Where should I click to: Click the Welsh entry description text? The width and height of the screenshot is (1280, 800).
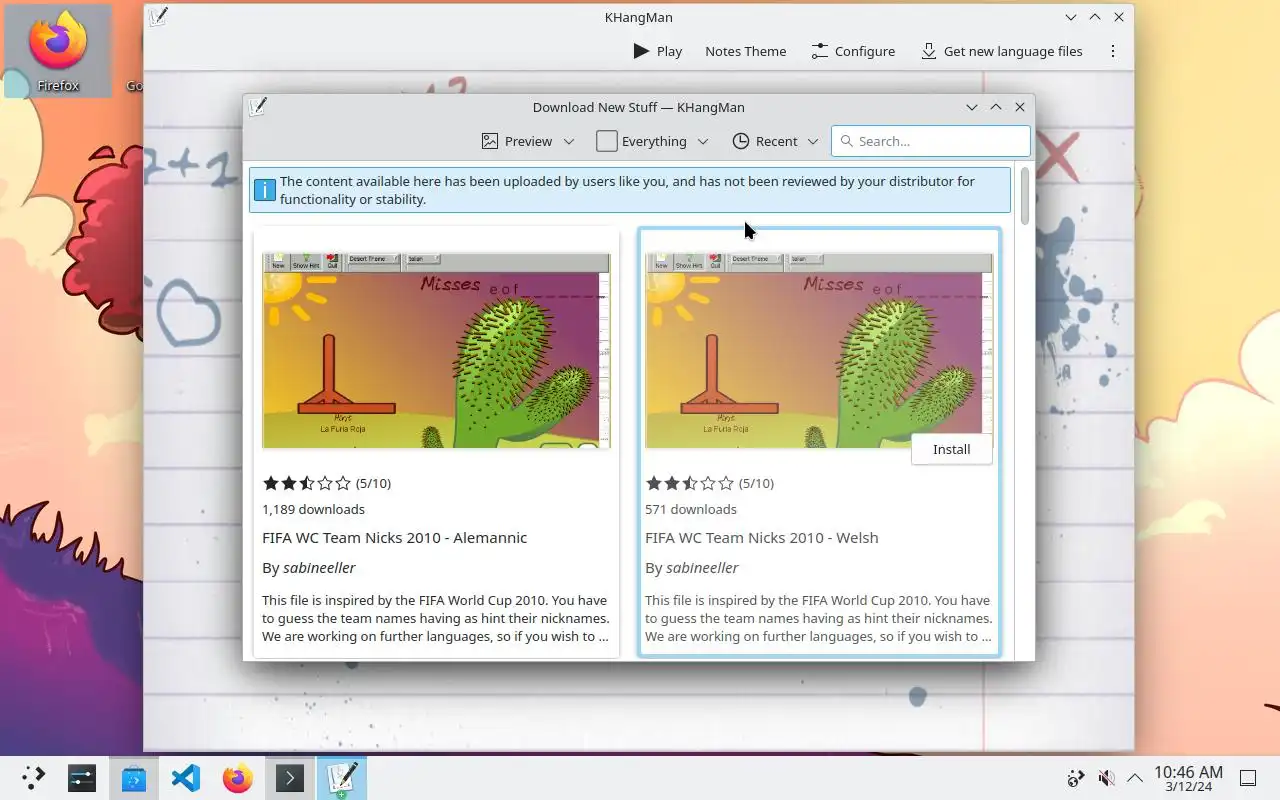click(x=818, y=618)
